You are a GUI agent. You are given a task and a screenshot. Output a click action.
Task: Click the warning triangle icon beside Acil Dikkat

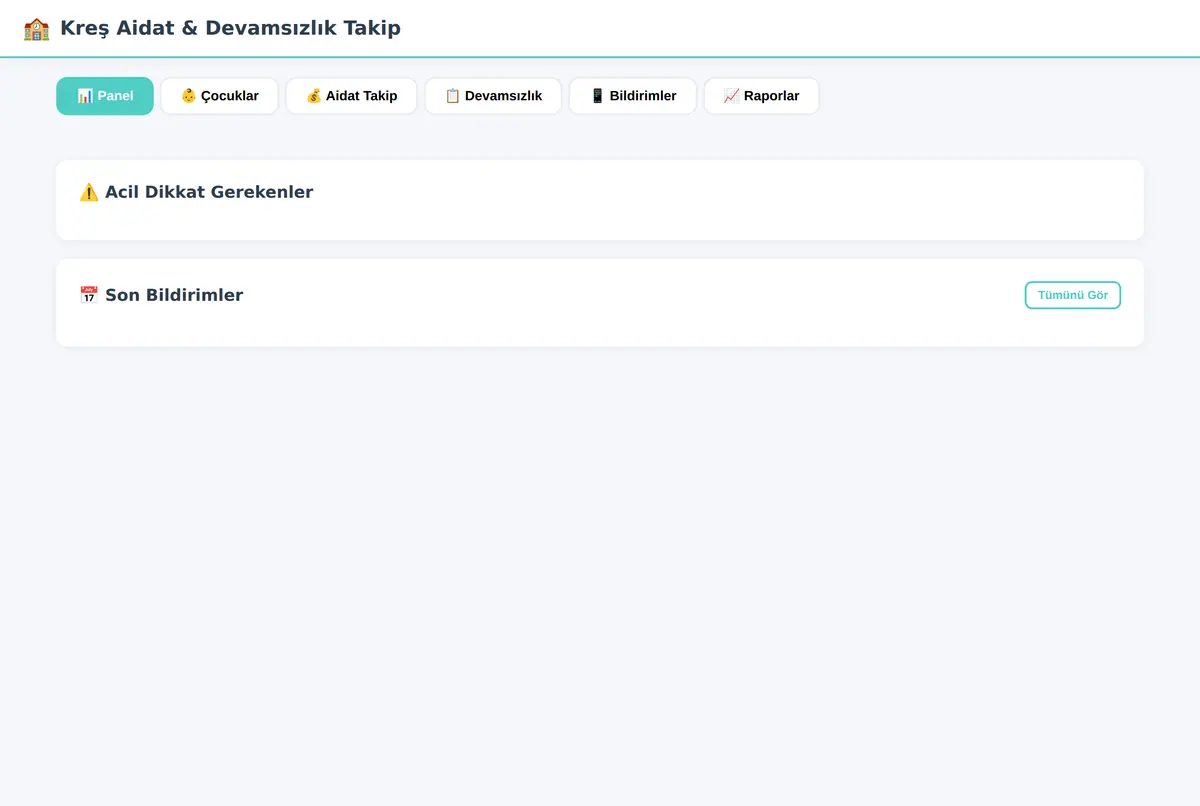click(x=89, y=192)
